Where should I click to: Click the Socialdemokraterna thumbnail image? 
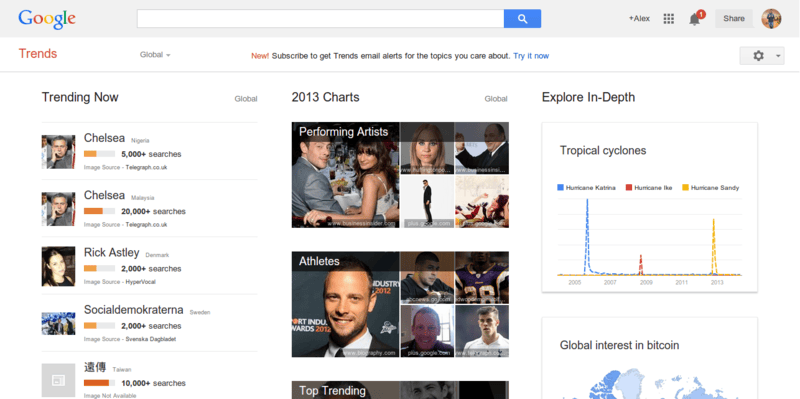coord(58,323)
